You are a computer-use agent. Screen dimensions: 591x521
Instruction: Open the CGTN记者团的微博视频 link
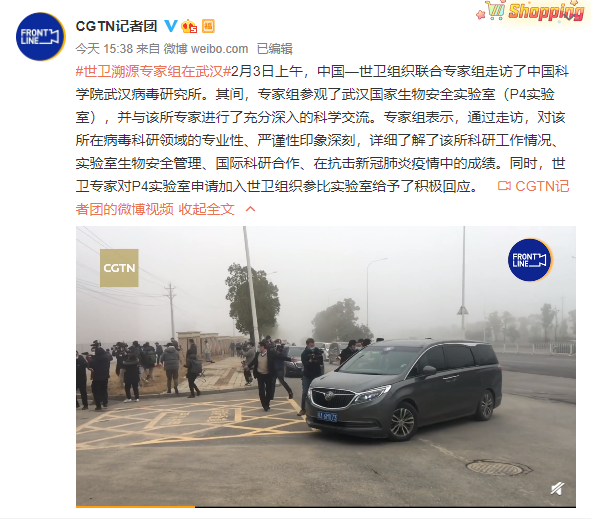coord(323,198)
